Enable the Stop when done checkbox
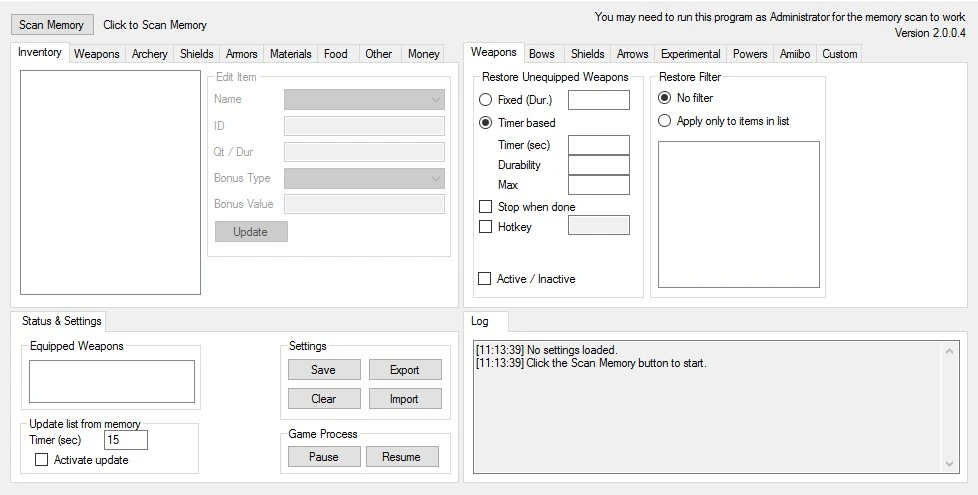 (x=485, y=206)
